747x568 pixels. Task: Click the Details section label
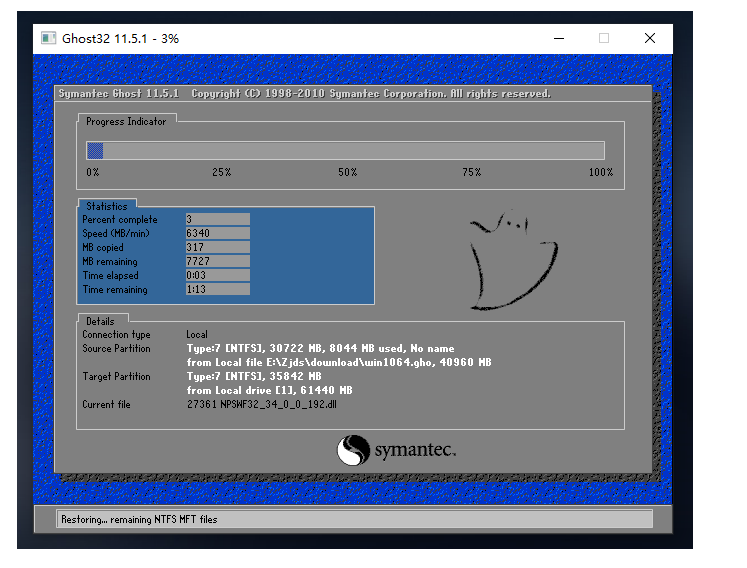coord(100,321)
